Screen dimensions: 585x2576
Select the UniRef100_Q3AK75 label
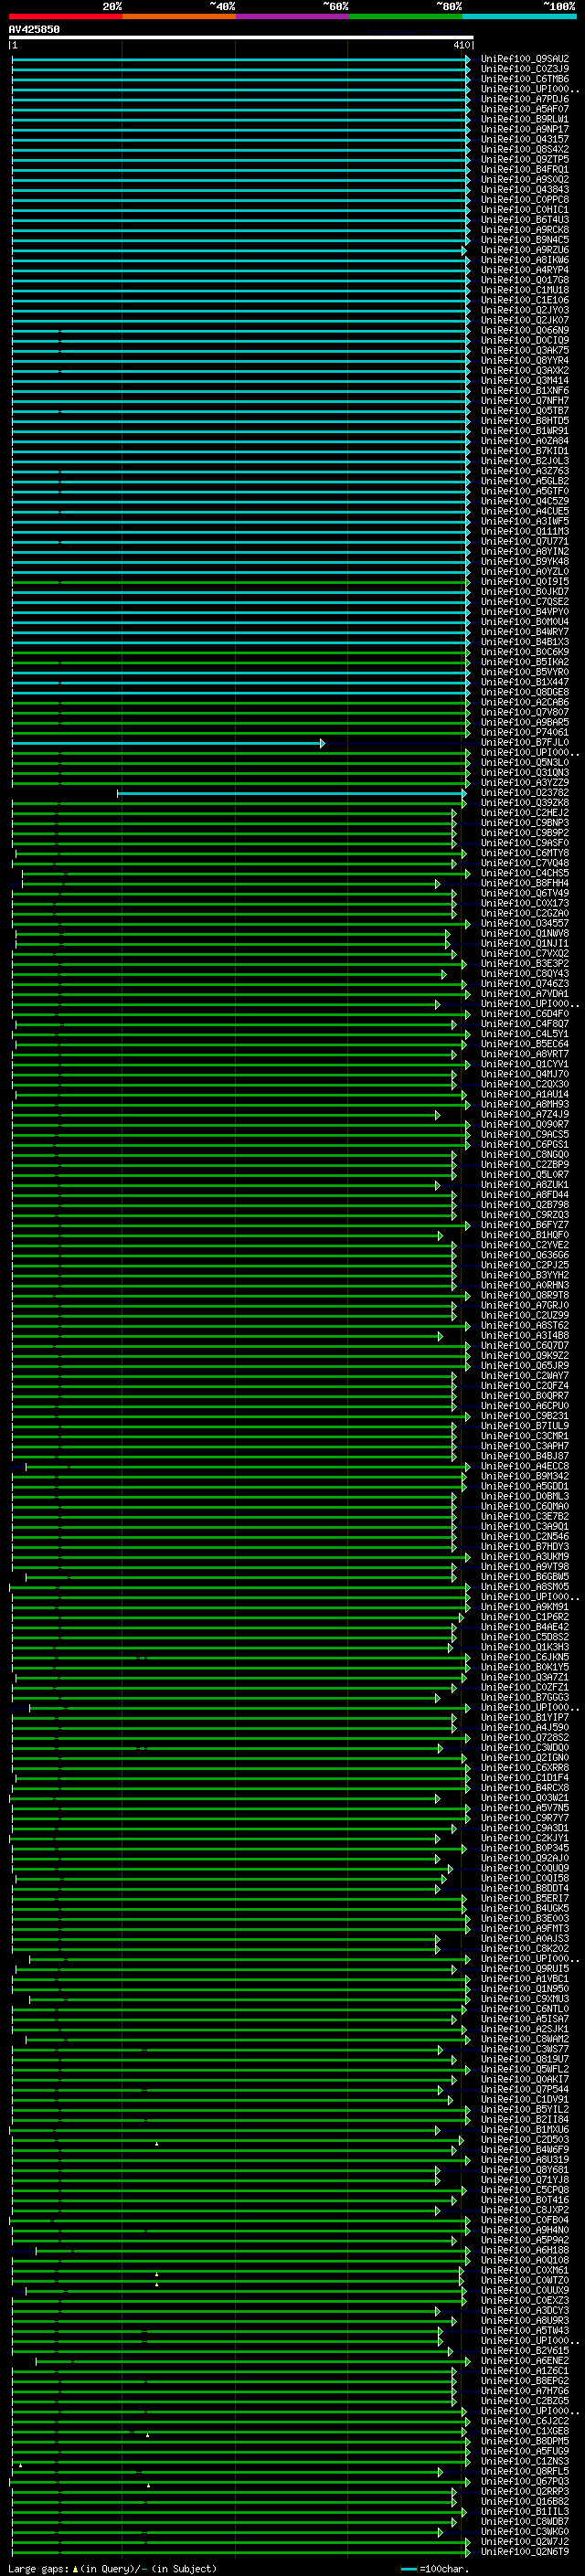point(525,351)
